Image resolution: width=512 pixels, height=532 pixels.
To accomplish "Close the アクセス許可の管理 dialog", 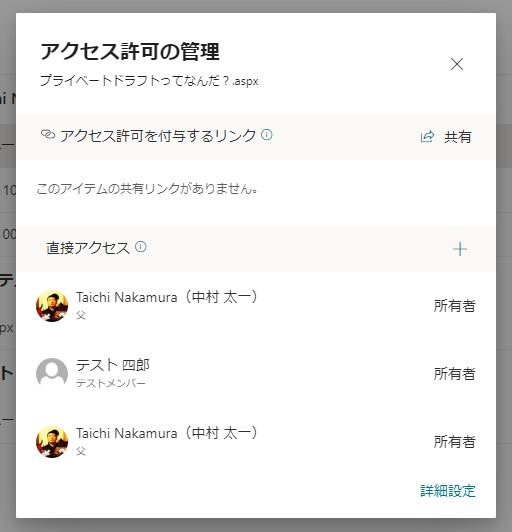I will click(x=457, y=64).
